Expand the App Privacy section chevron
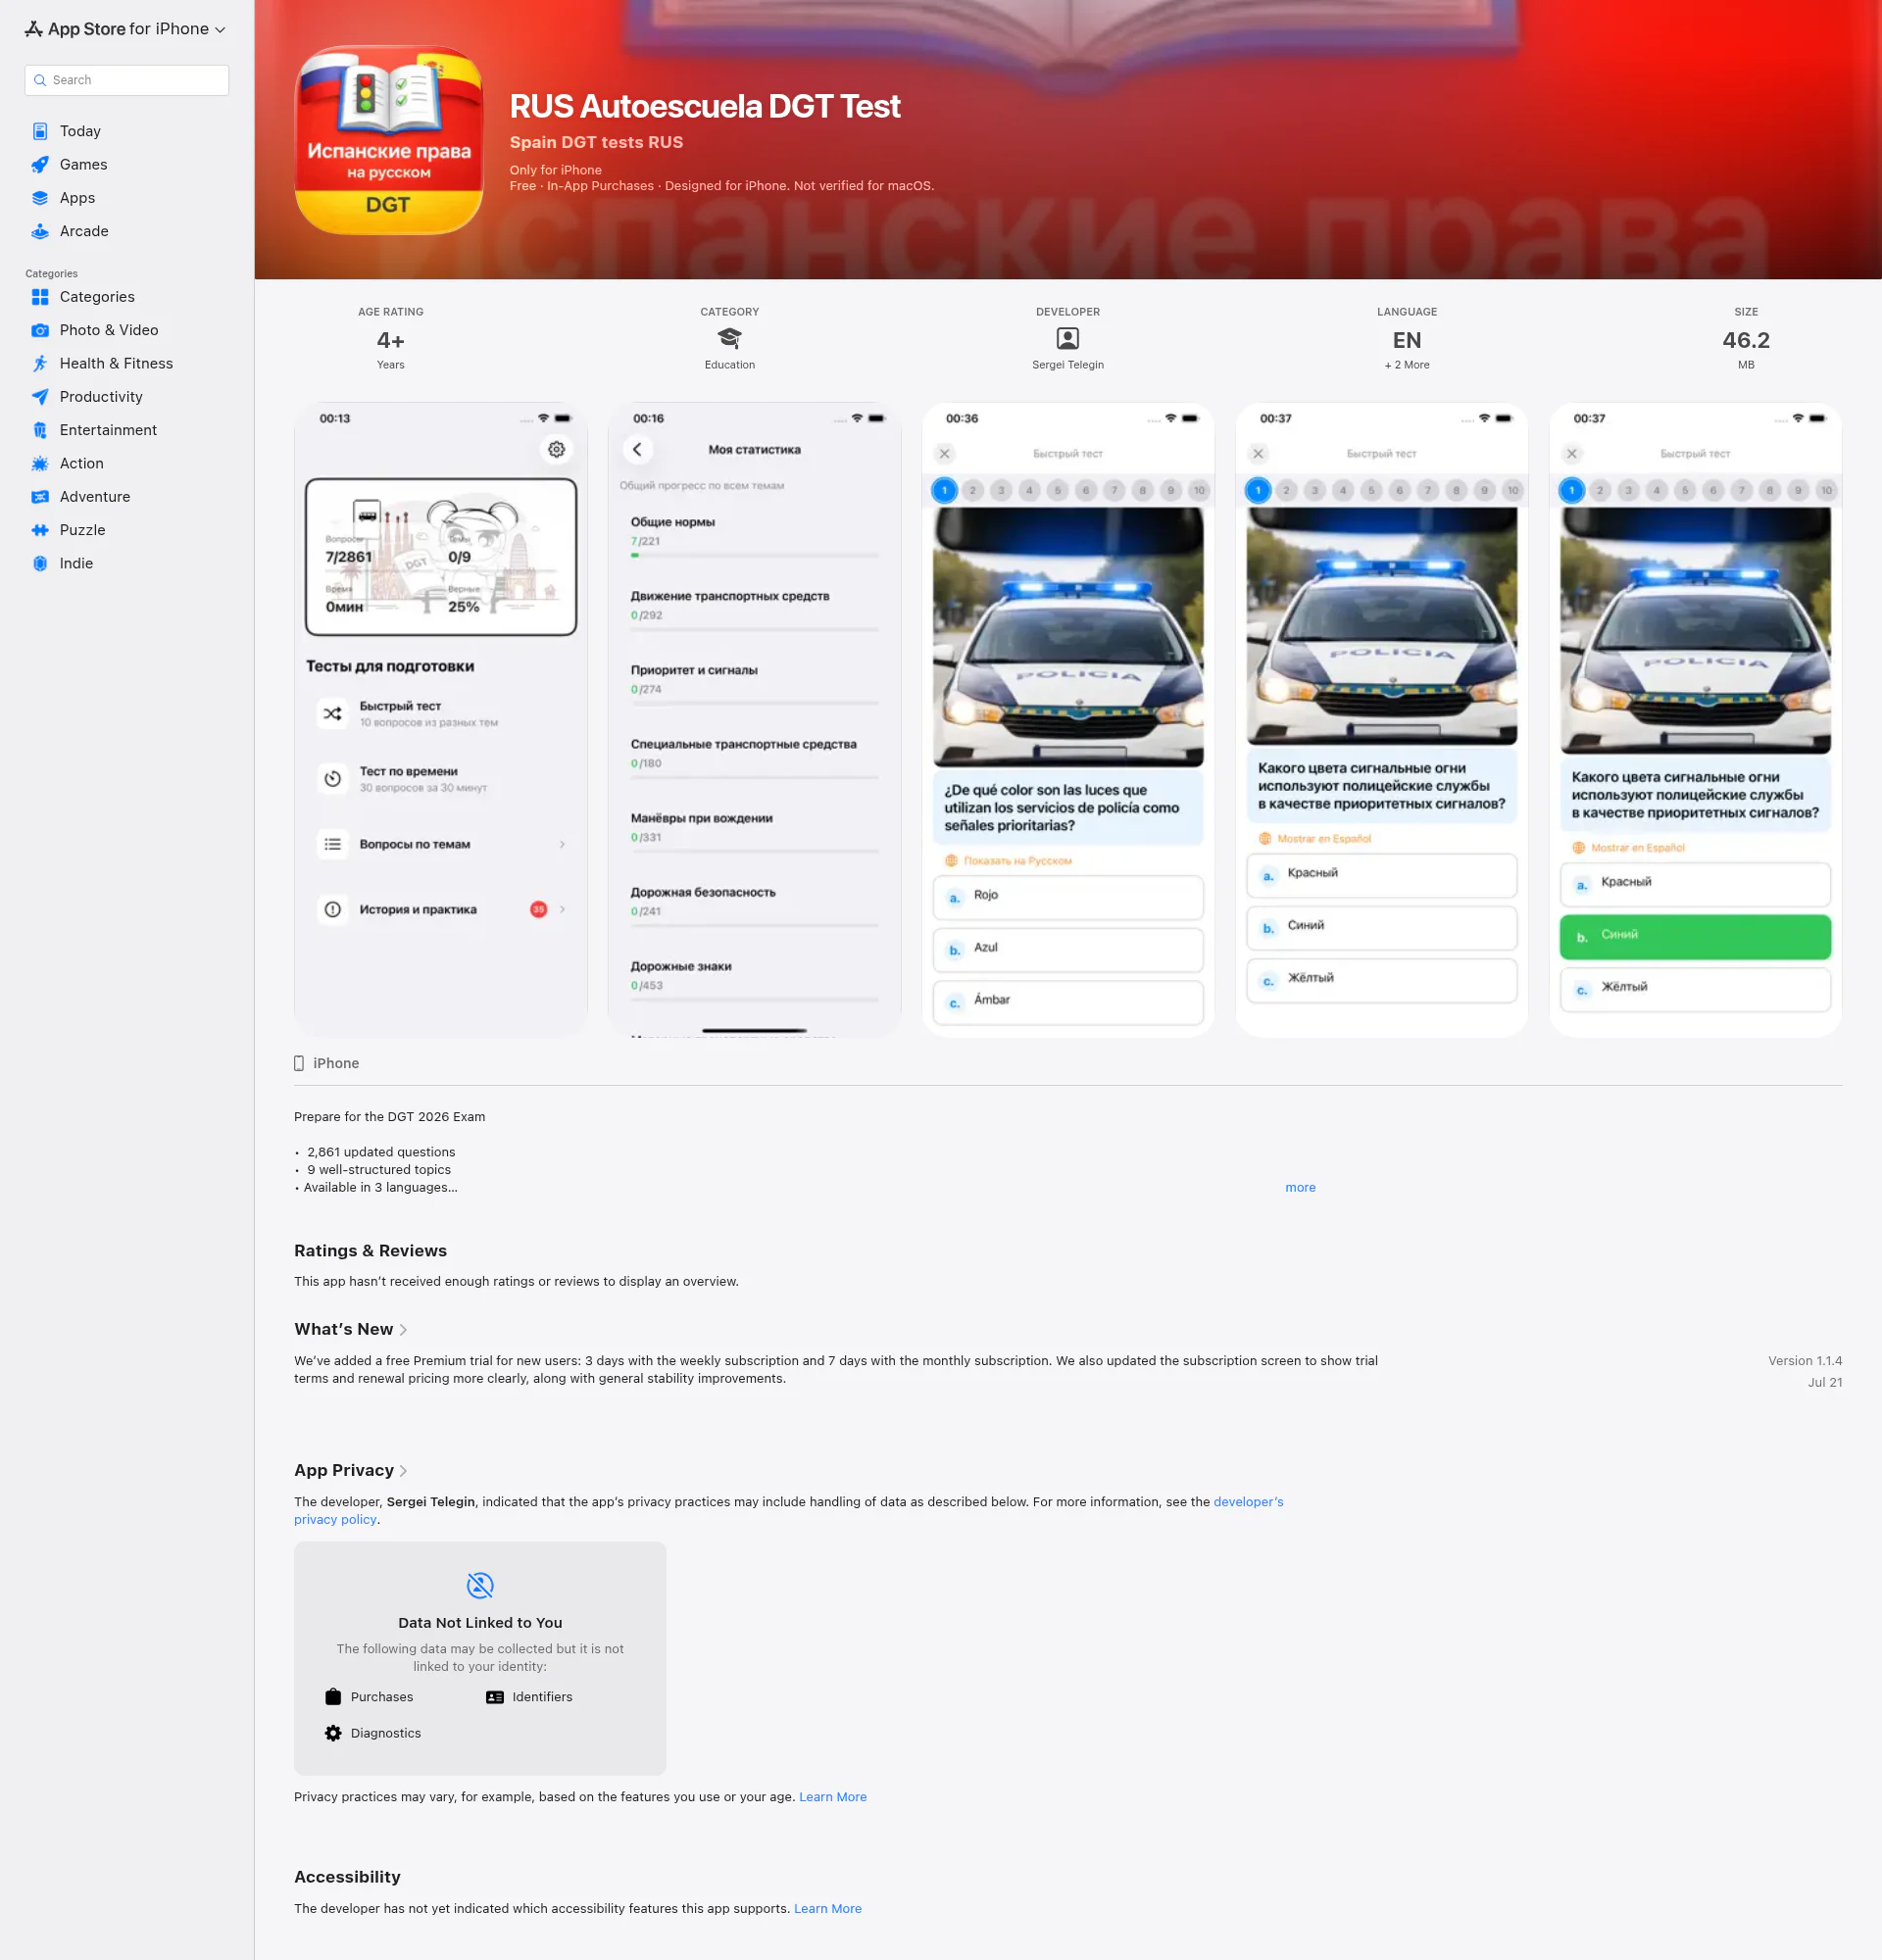The height and width of the screenshot is (1960, 1882). [x=403, y=1471]
